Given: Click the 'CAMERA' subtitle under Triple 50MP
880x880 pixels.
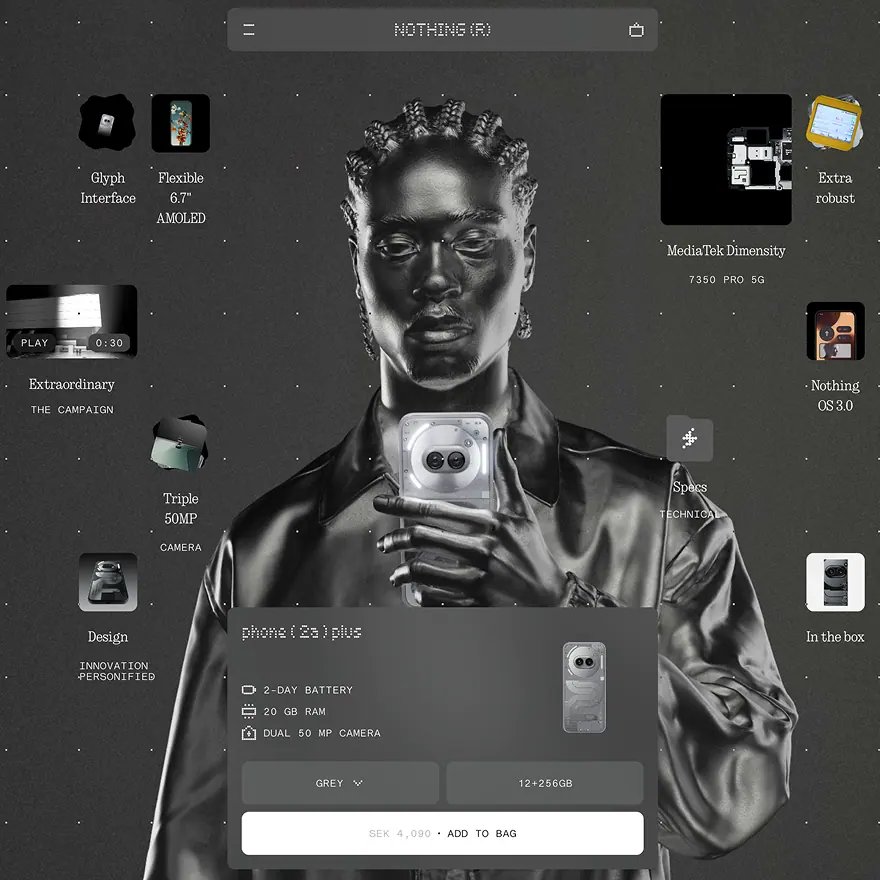Looking at the screenshot, I should 181,547.
